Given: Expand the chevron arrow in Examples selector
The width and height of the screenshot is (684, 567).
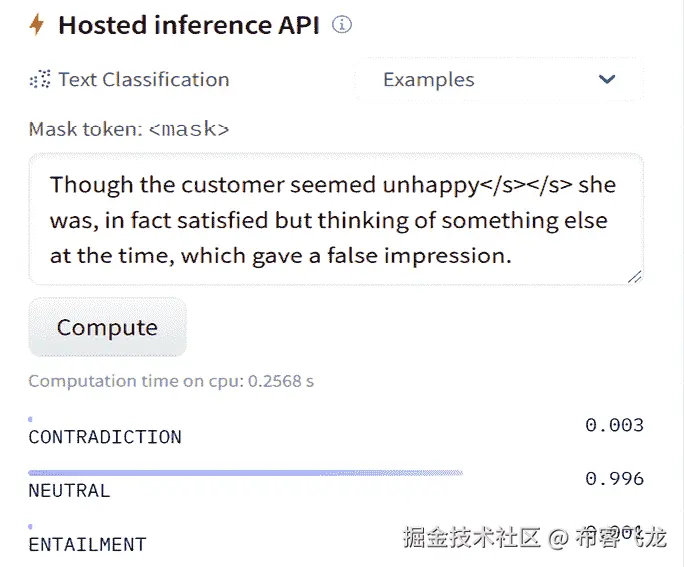Looking at the screenshot, I should pos(606,80).
